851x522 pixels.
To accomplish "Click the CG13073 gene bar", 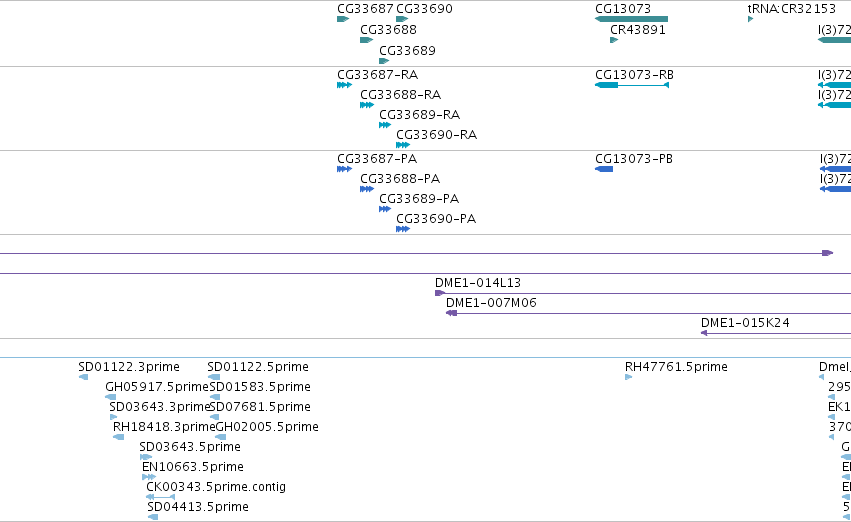I will [x=631, y=19].
